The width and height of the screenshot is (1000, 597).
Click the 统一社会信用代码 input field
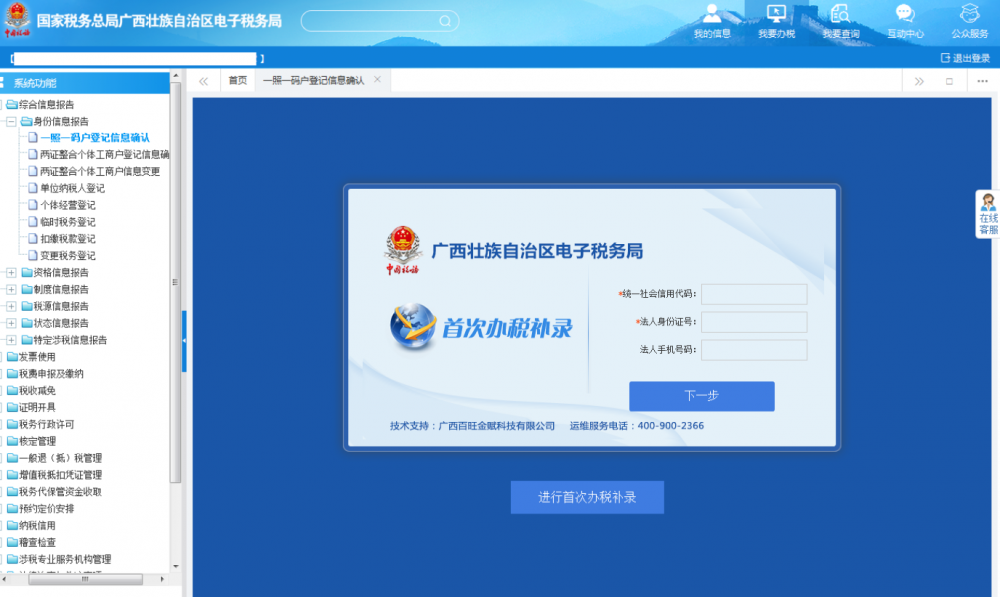pyautogui.click(x=753, y=294)
